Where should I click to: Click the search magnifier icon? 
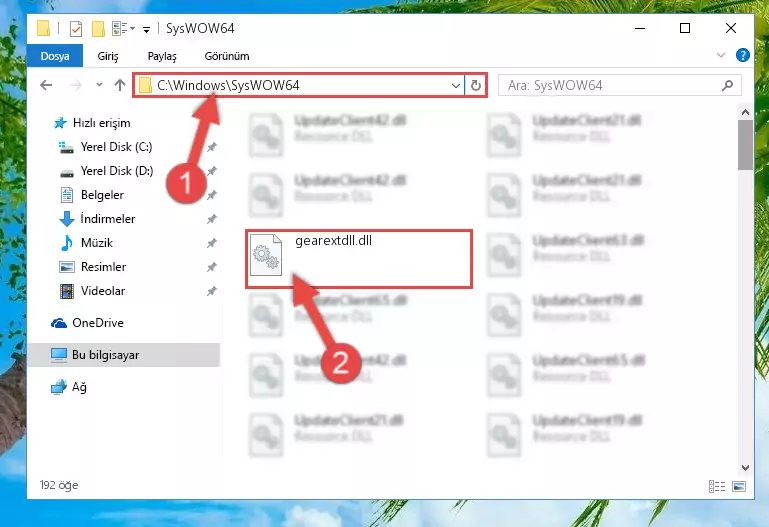click(x=728, y=85)
